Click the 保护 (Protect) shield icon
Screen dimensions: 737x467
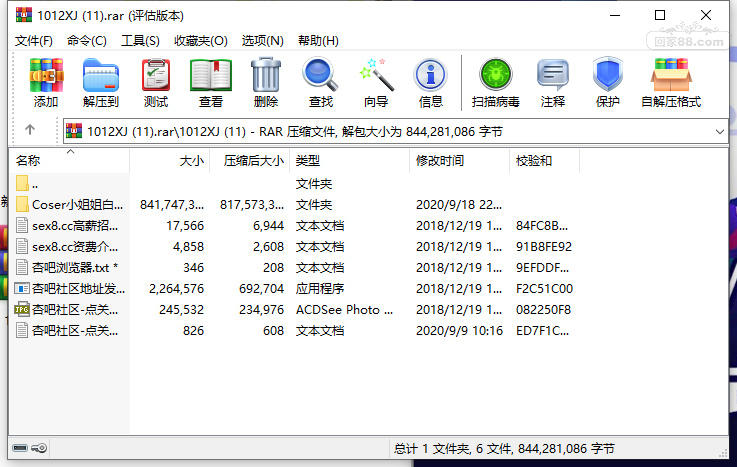tap(607, 83)
